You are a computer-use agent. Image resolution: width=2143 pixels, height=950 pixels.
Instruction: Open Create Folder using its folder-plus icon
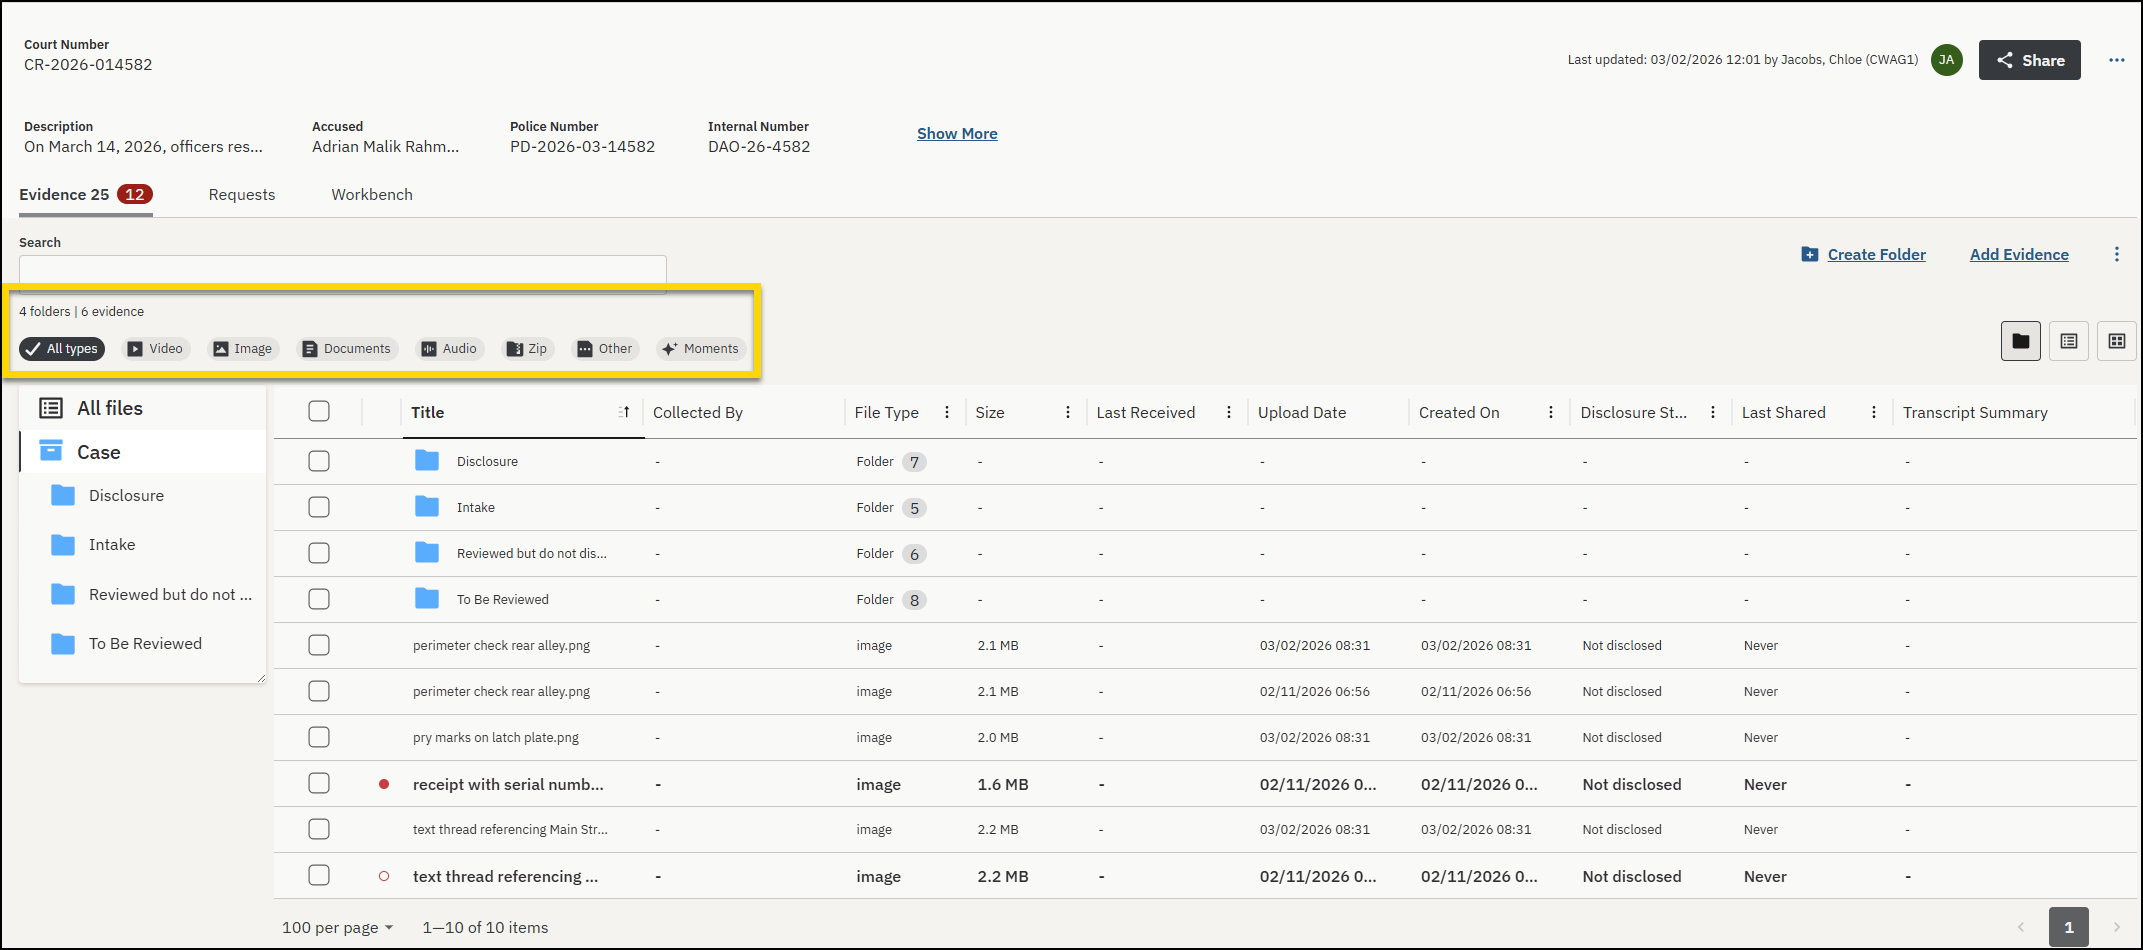point(1810,254)
